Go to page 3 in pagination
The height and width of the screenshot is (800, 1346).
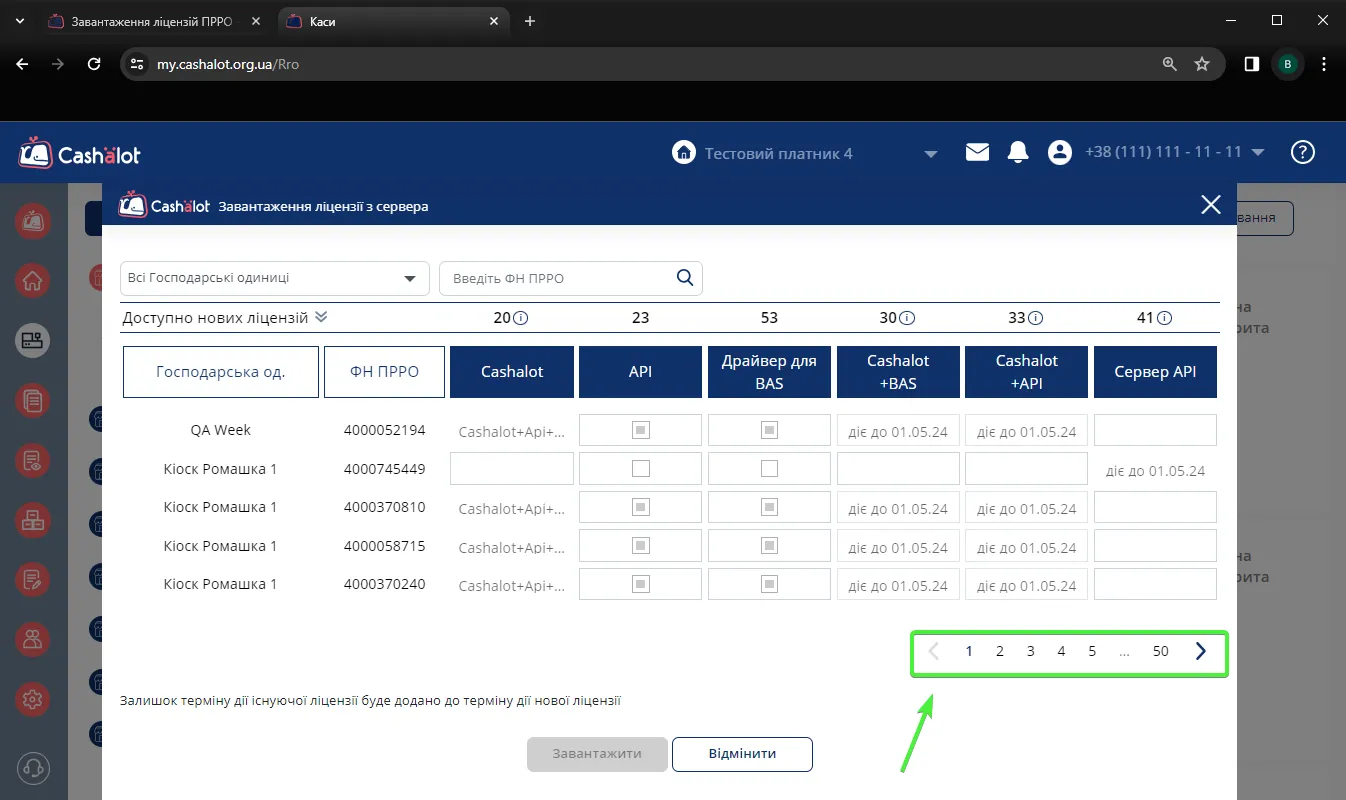point(1030,651)
